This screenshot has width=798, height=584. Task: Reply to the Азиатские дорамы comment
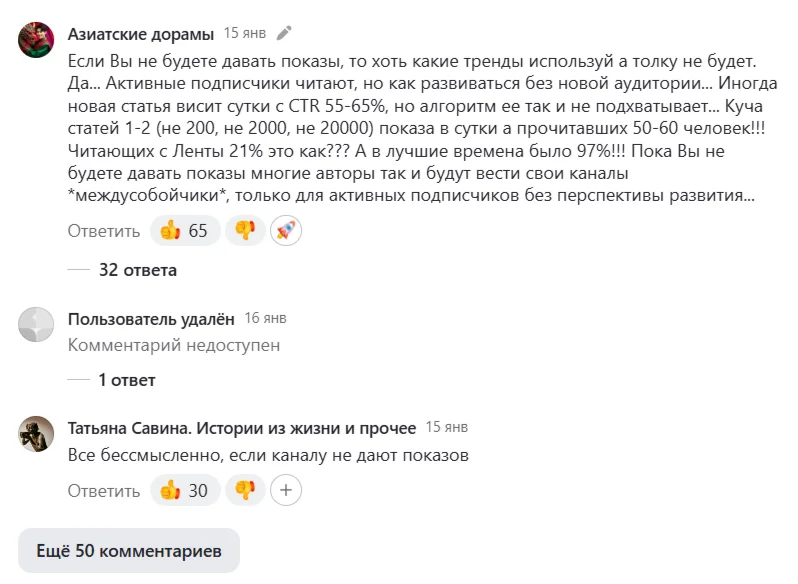pos(104,231)
